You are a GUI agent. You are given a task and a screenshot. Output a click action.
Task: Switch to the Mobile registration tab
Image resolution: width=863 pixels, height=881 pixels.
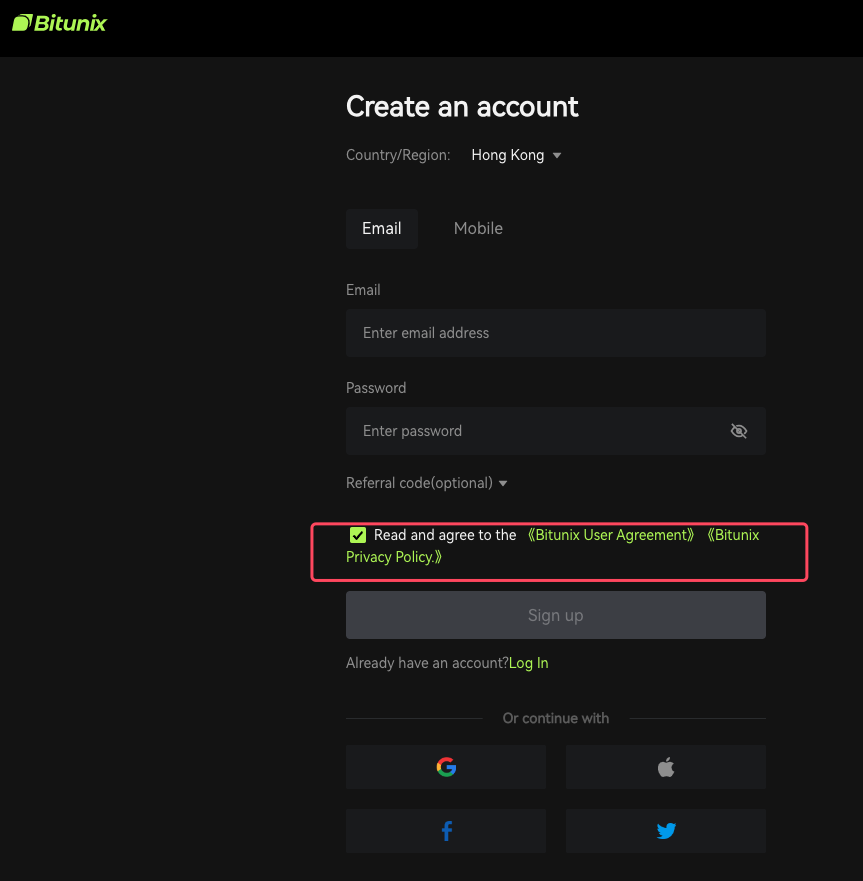click(x=478, y=229)
